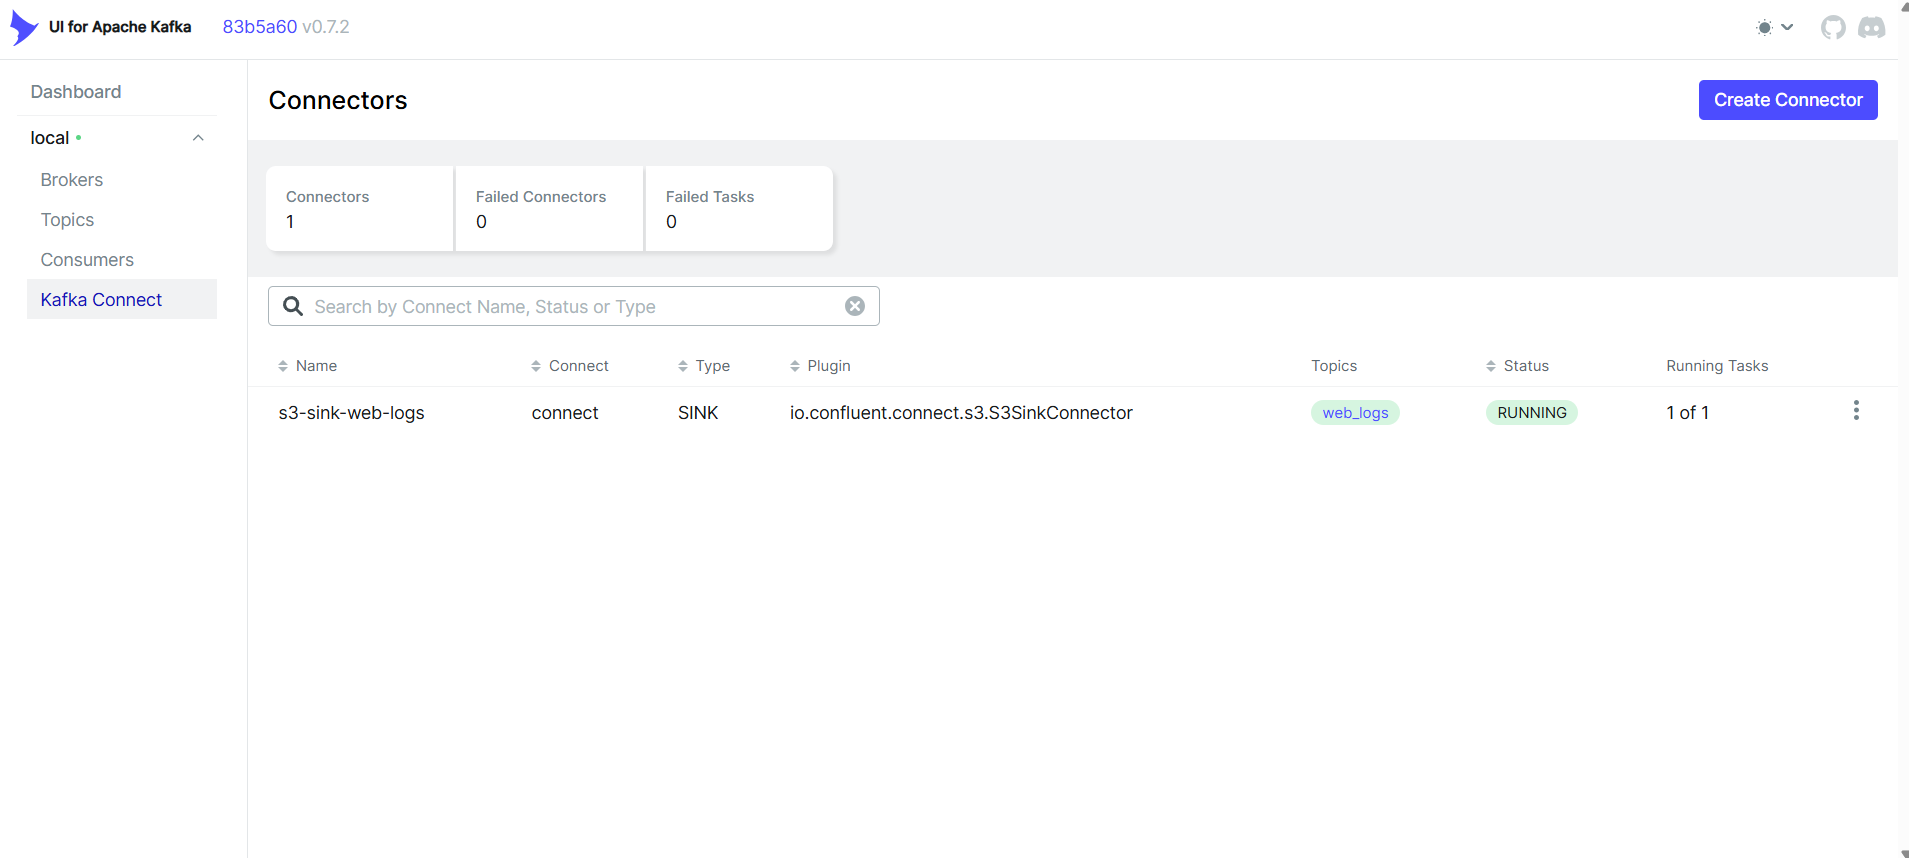Collapse the local cluster menu
1909x858 pixels.
point(198,138)
